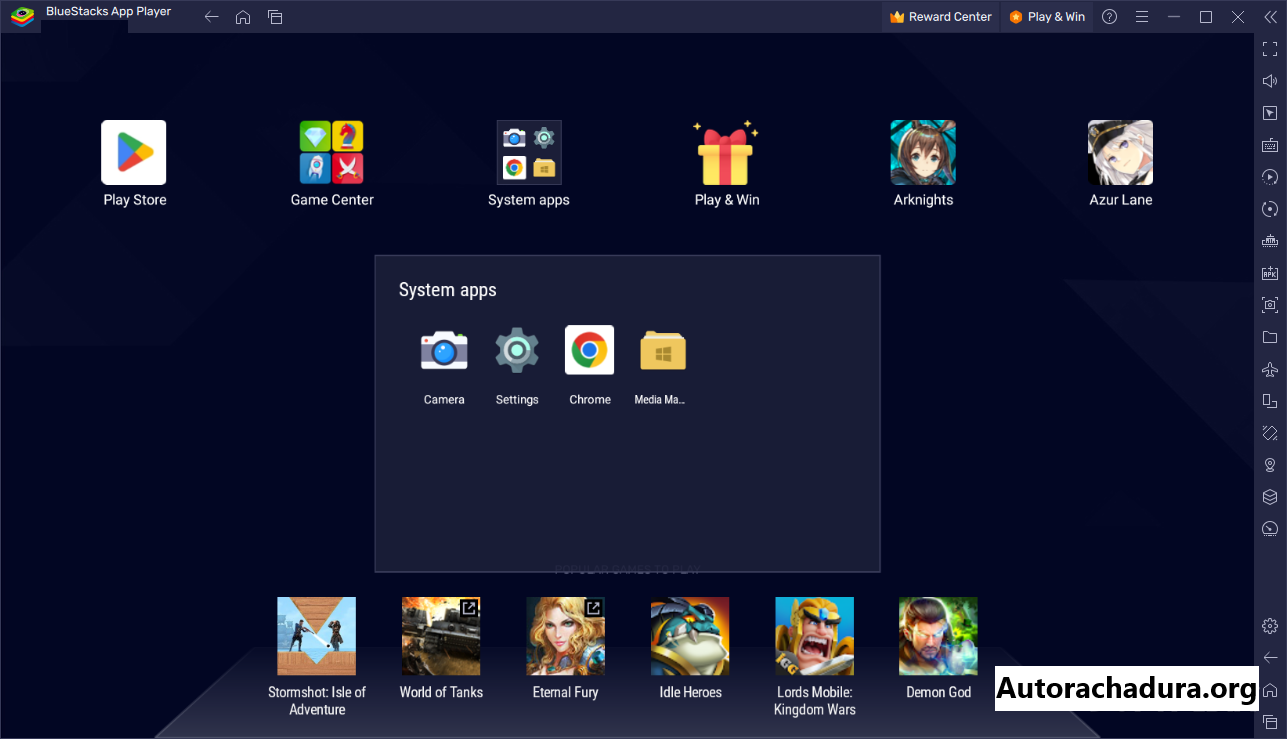
Task: Open the Camera app in System apps
Action: point(444,350)
